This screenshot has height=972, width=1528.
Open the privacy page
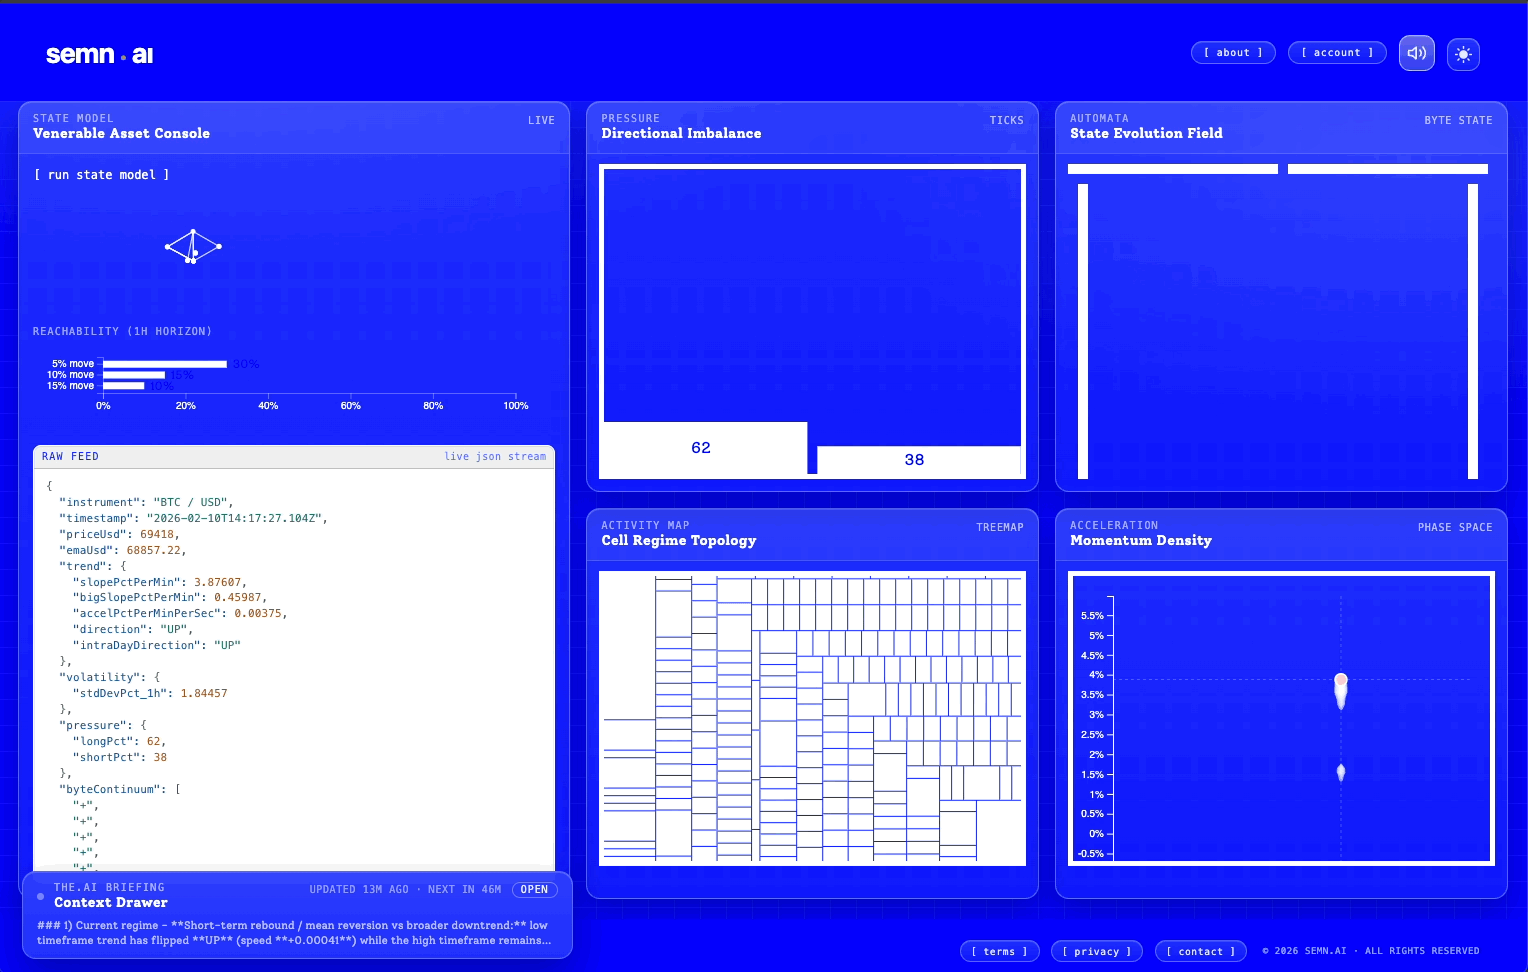click(x=1096, y=951)
